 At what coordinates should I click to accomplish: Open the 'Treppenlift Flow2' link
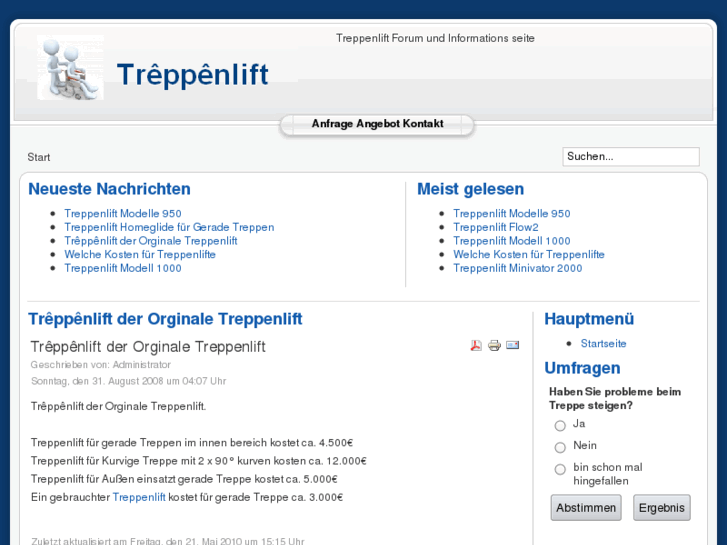(496, 227)
